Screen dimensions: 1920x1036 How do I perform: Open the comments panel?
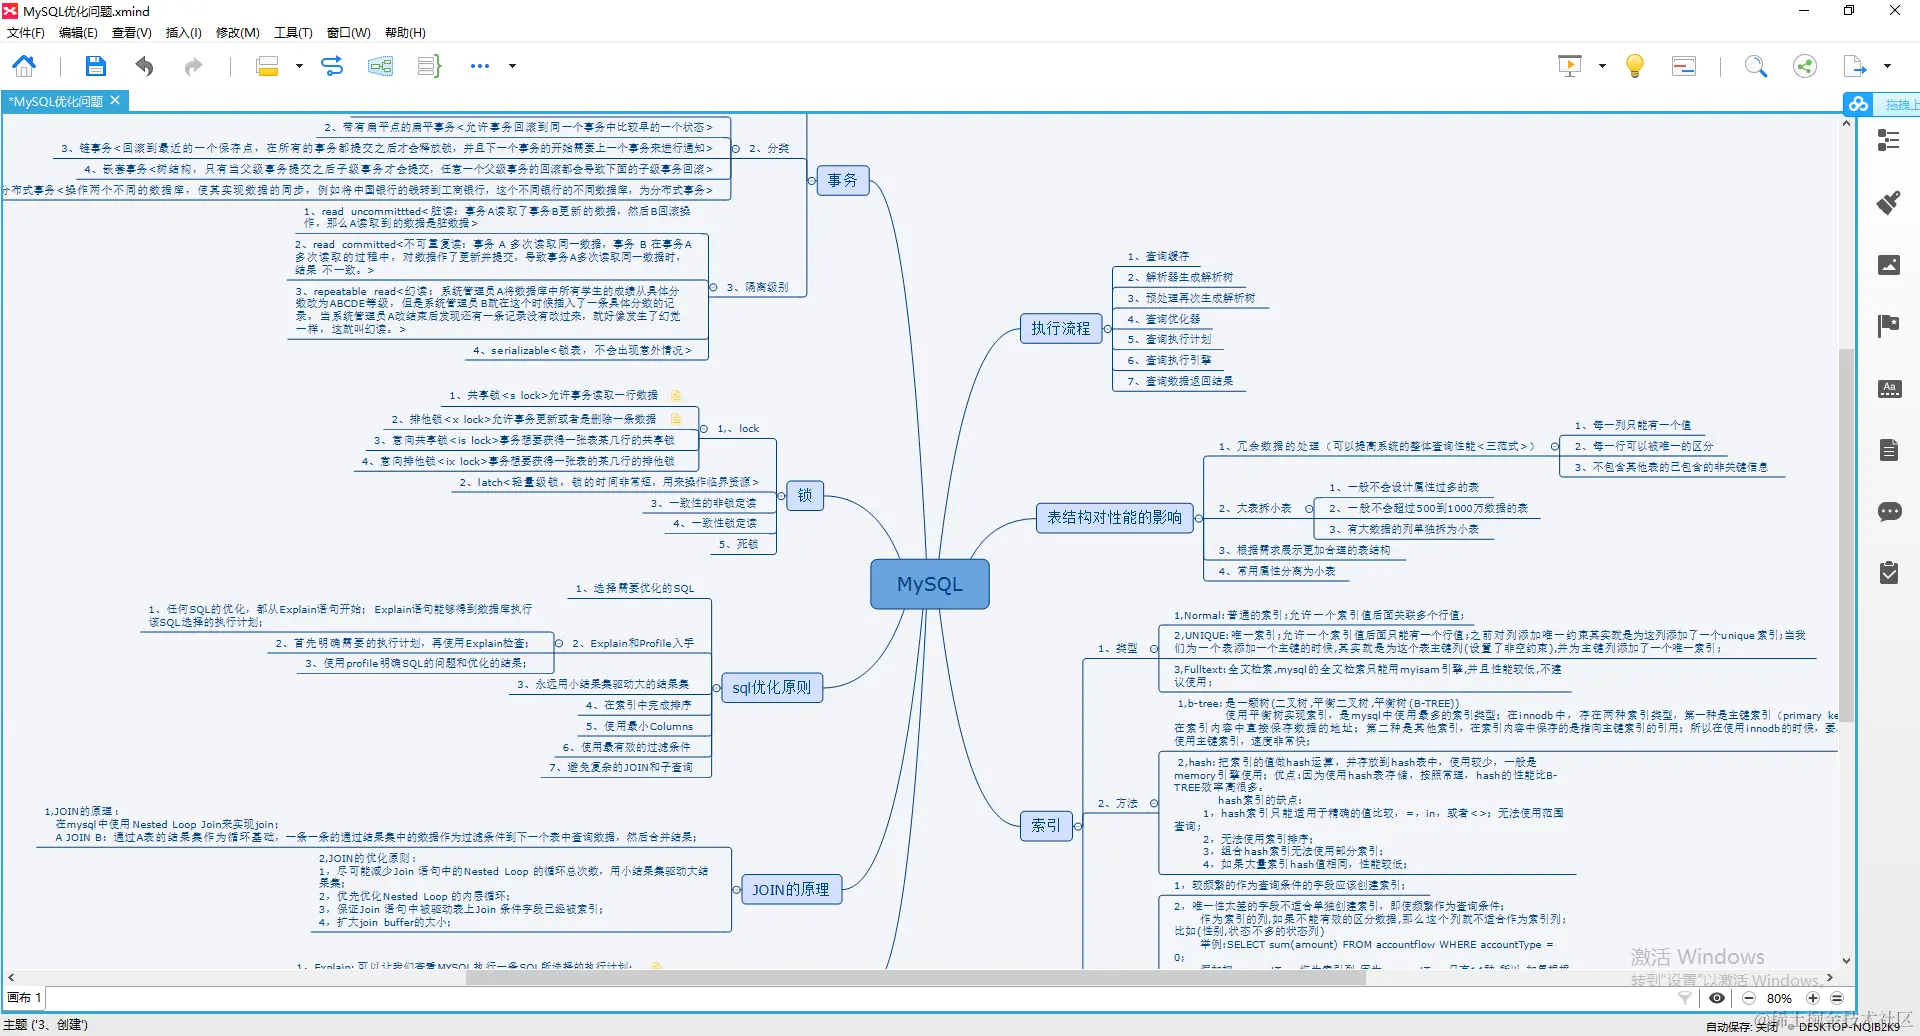point(1889,512)
